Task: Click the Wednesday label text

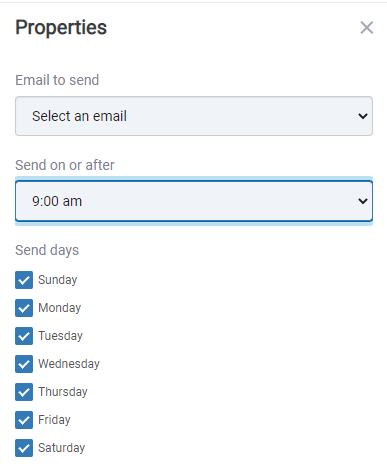Action: pyautogui.click(x=69, y=364)
